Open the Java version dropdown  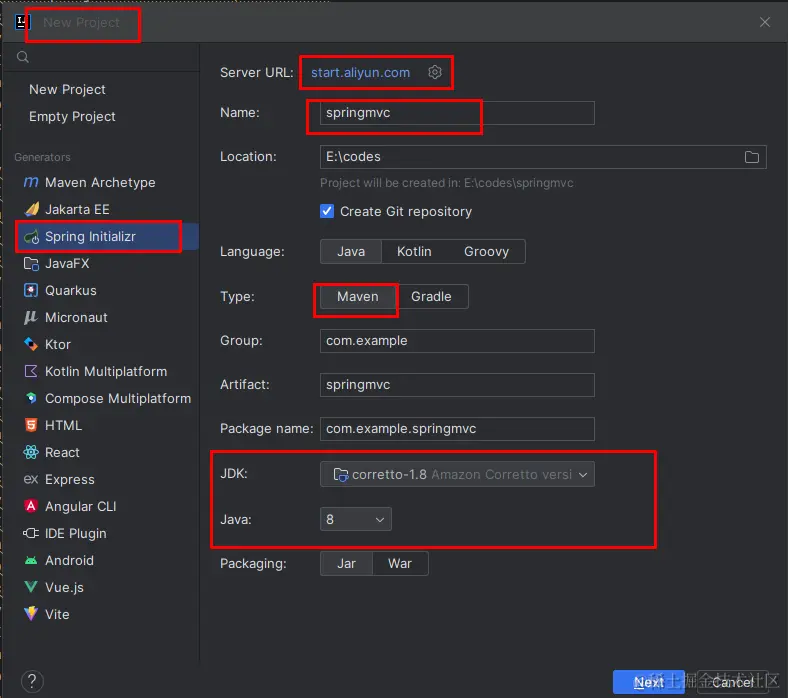tap(355, 519)
